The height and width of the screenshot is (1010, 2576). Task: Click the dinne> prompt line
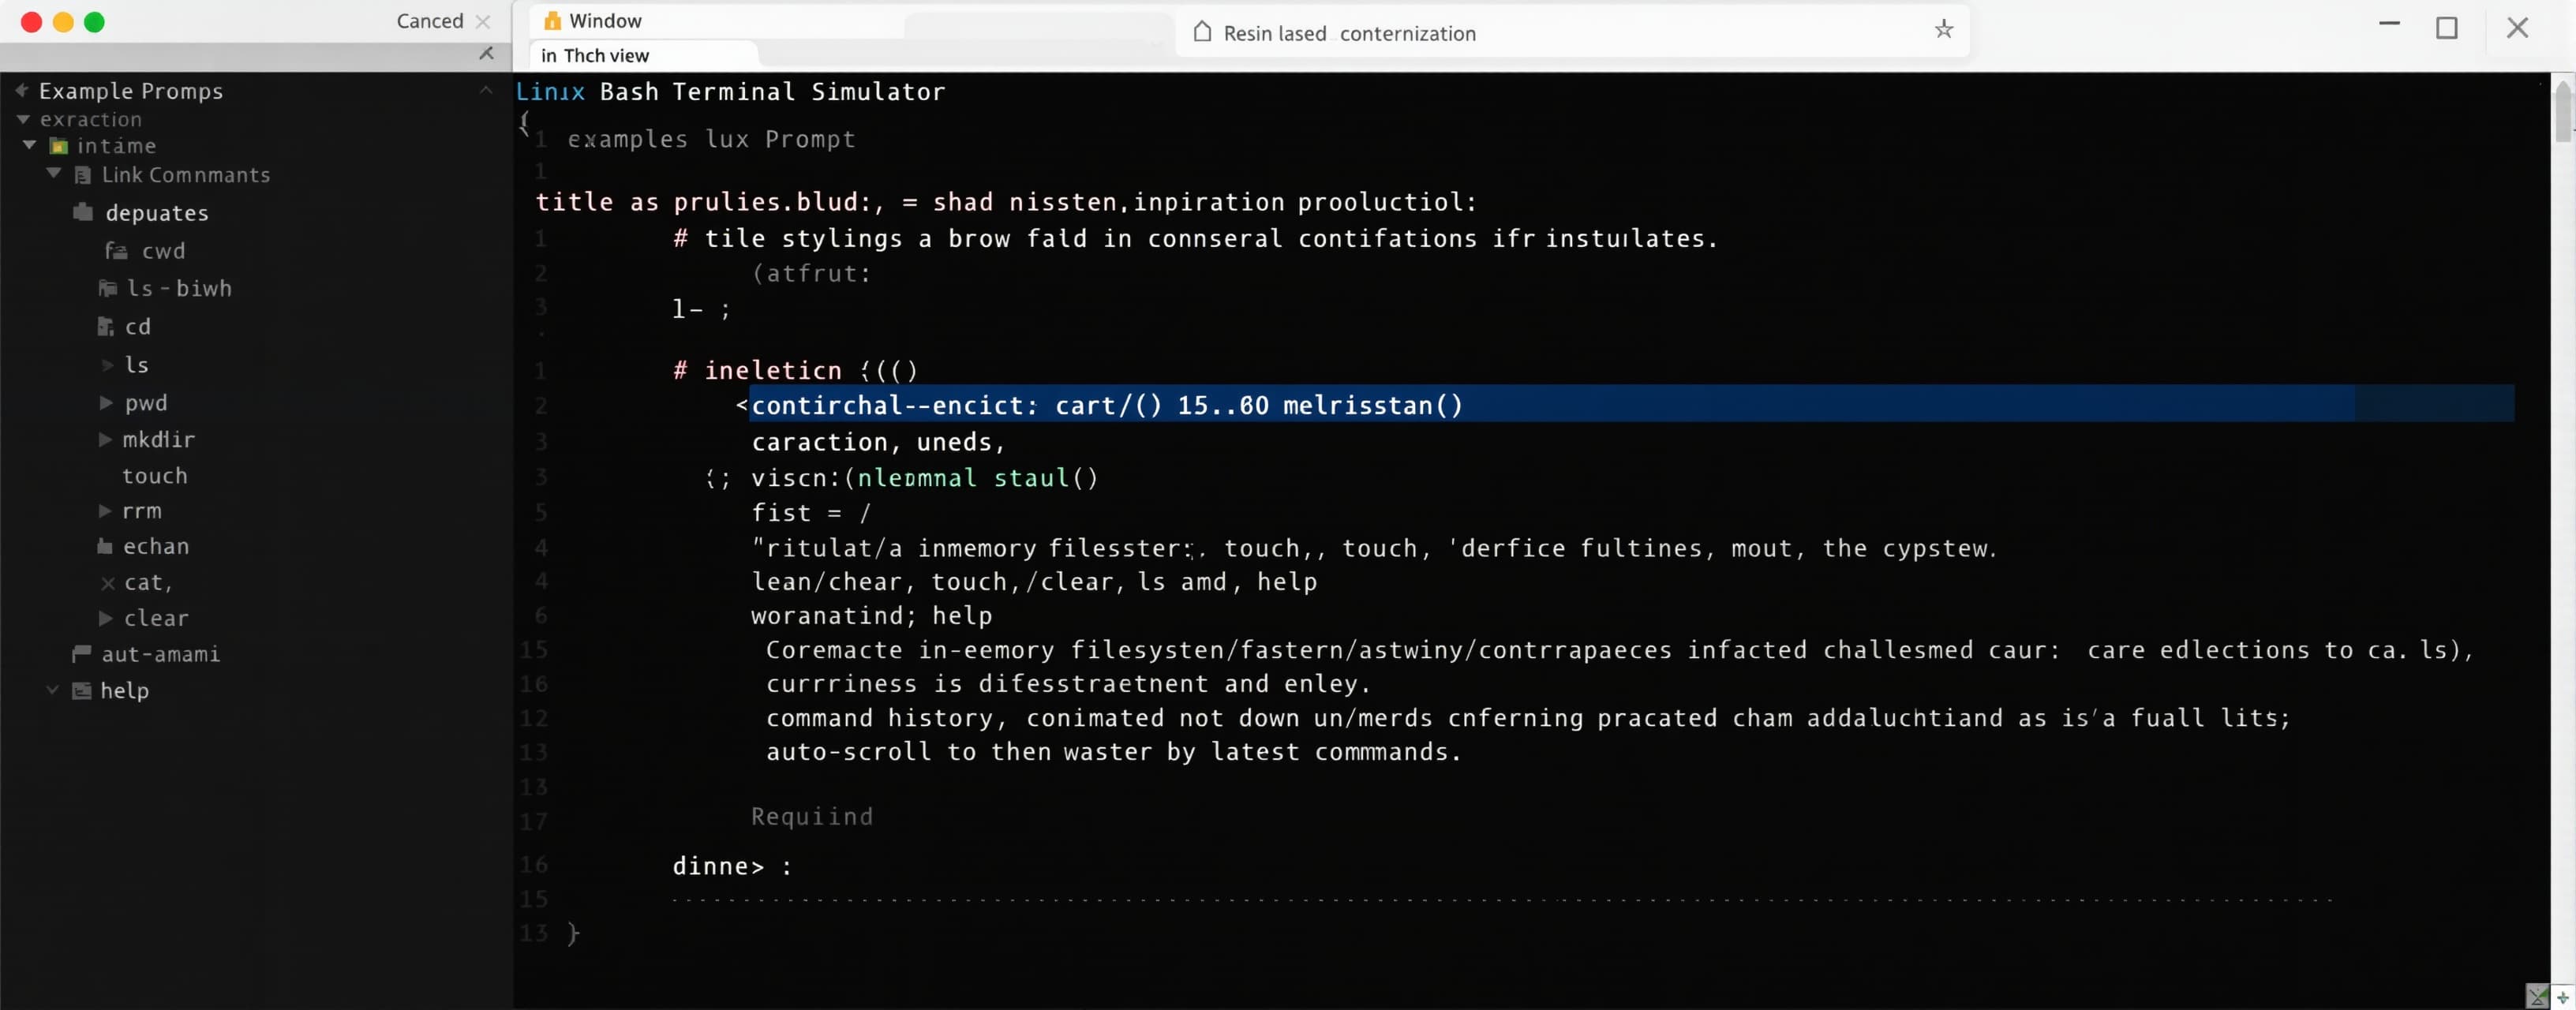coord(732,866)
